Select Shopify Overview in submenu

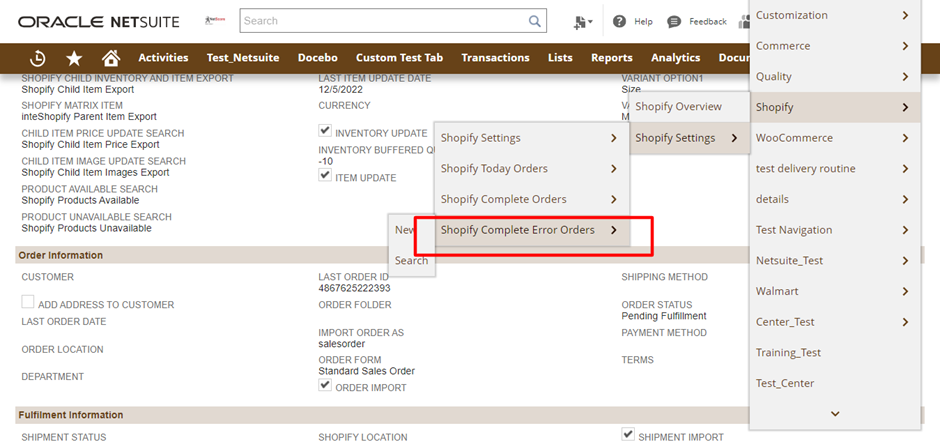(x=689, y=107)
